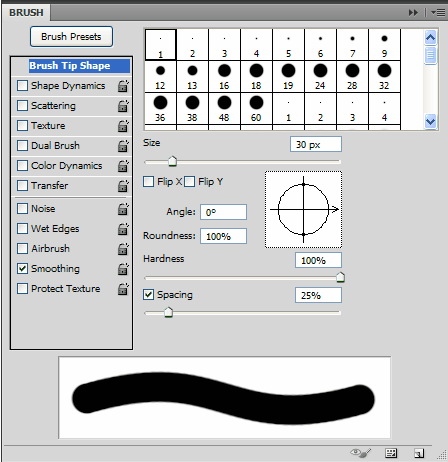The image size is (448, 462).
Task: Toggle the lock icon for Texture
Action: point(123,126)
